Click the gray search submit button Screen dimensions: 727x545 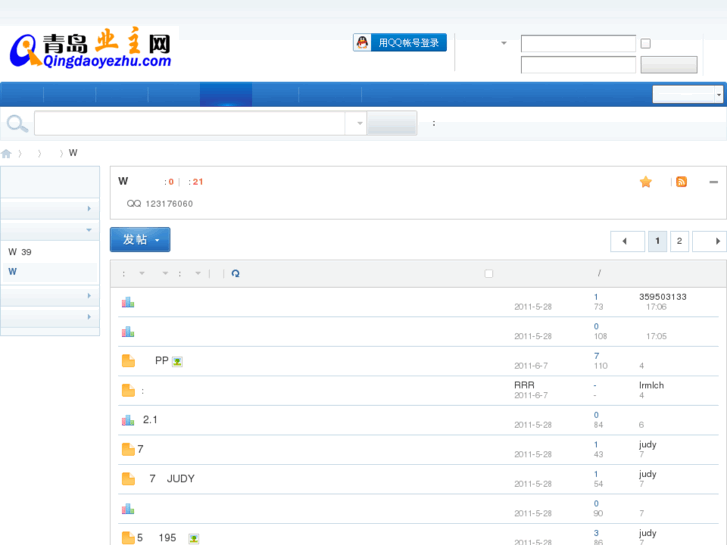click(392, 123)
